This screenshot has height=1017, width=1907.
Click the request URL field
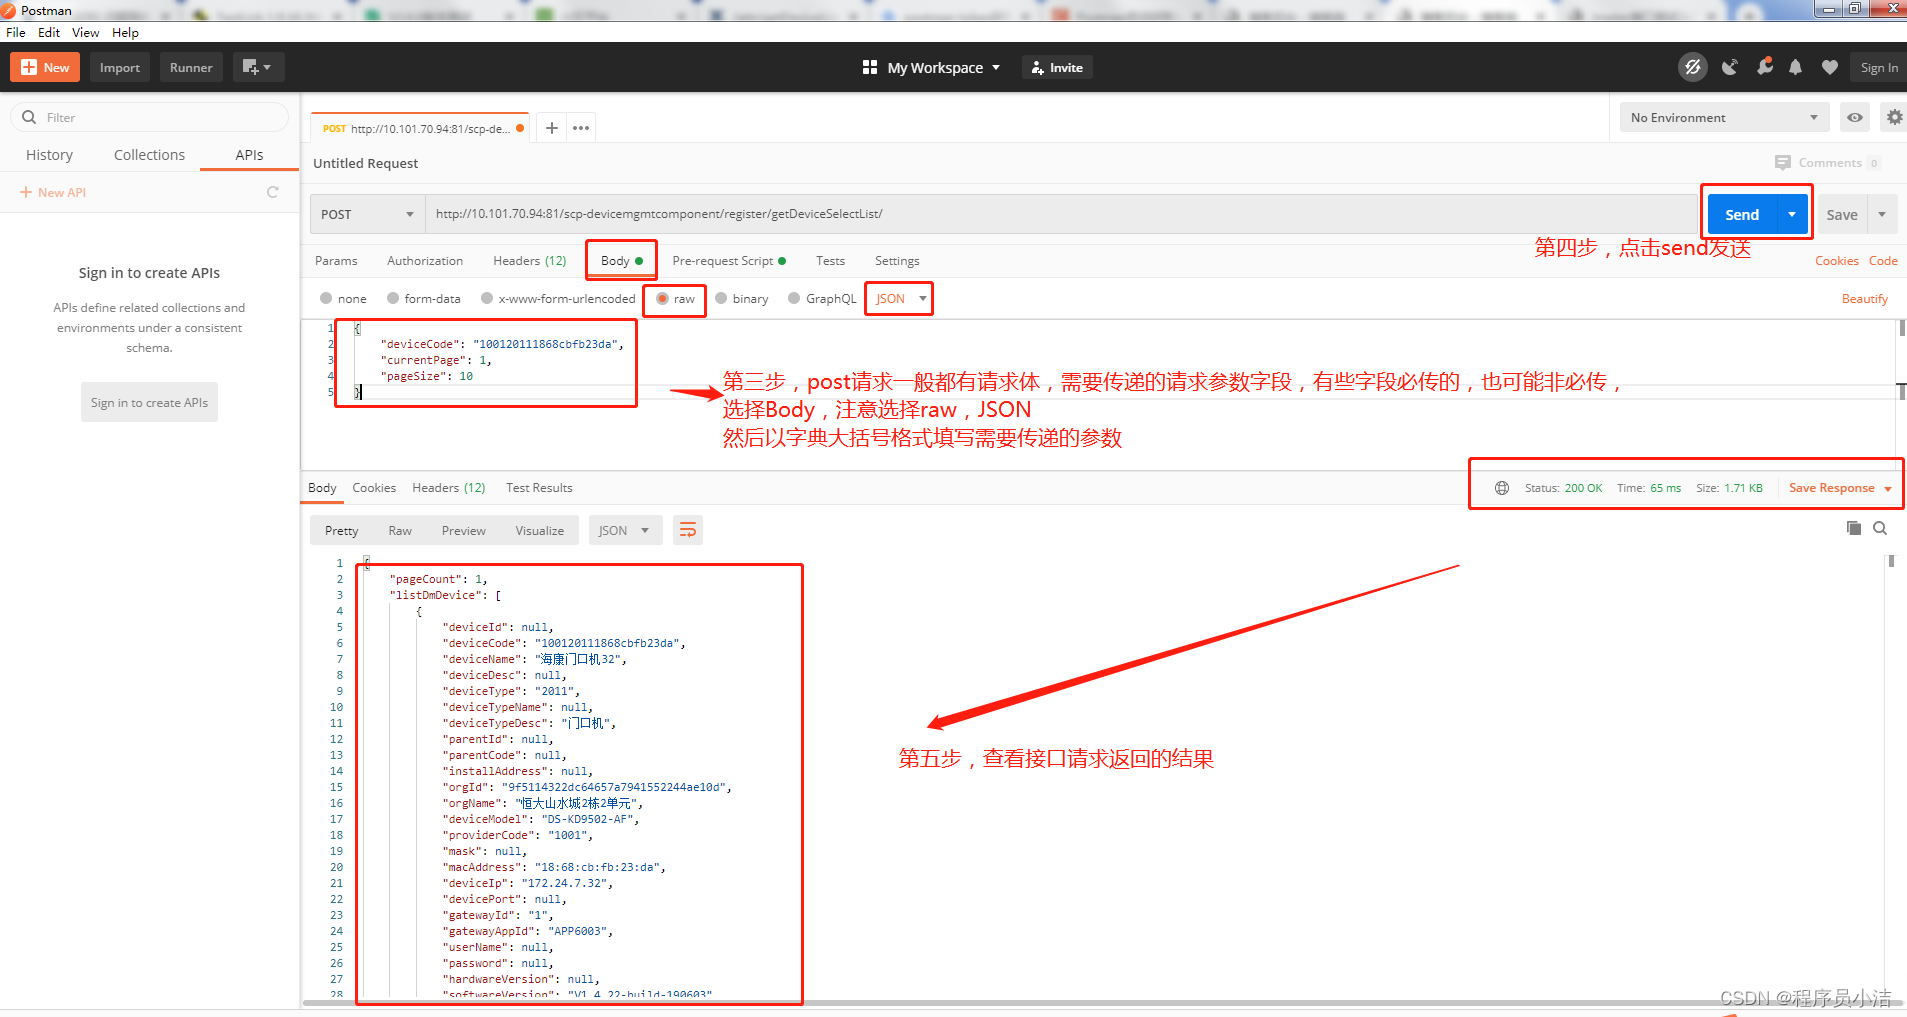[1062, 214]
